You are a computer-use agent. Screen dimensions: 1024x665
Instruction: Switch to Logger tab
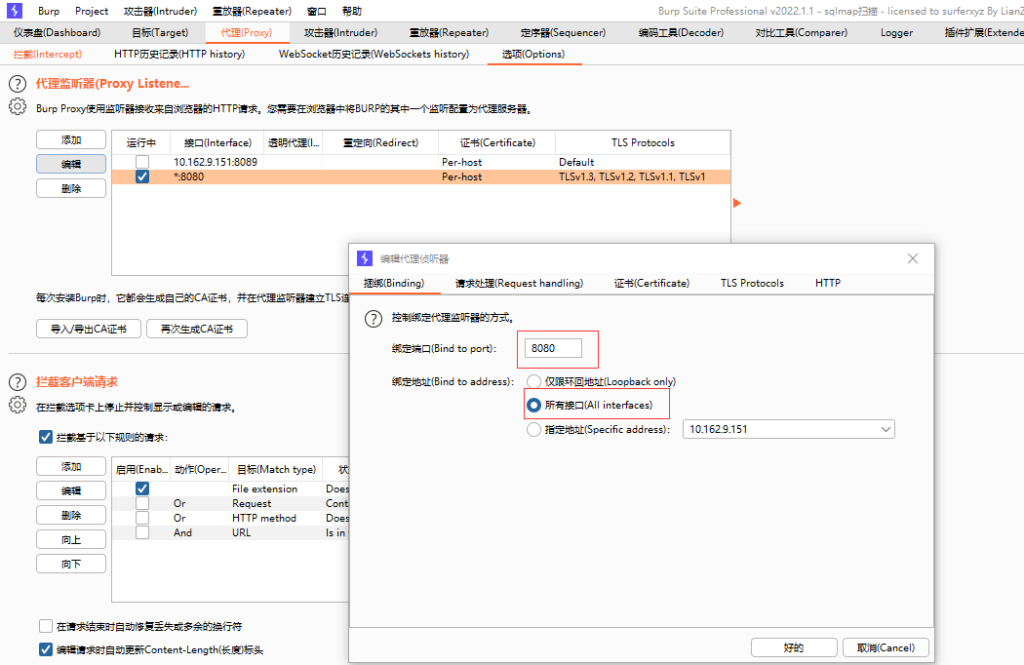tap(897, 33)
